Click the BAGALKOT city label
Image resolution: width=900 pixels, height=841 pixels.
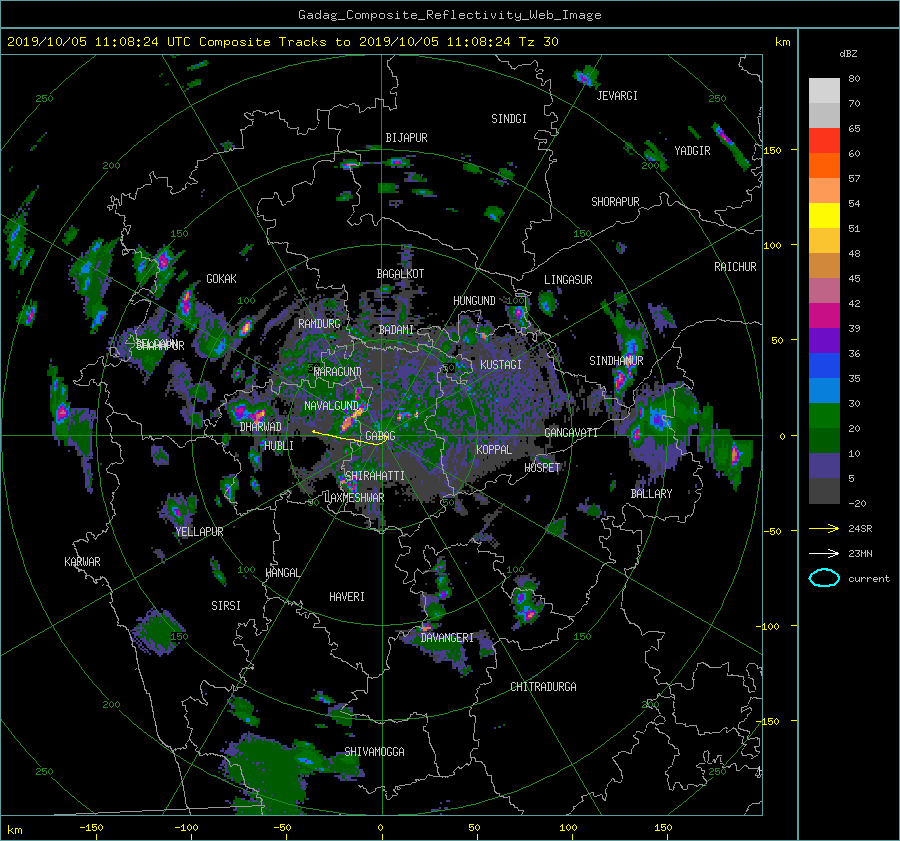coord(400,274)
